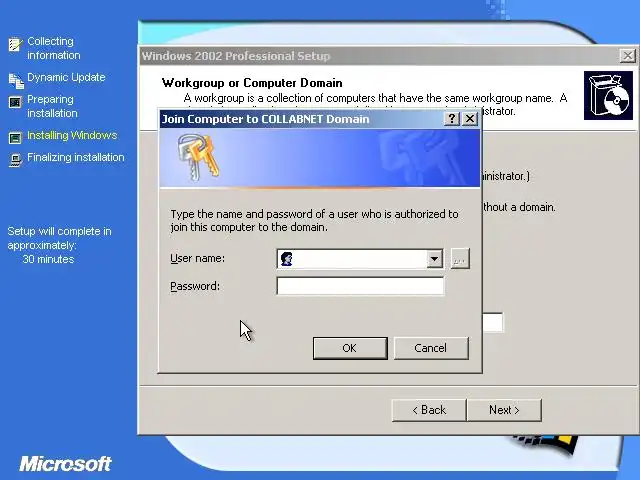Click the 'User name:' label
This screenshot has width=640, height=480.
(197, 258)
